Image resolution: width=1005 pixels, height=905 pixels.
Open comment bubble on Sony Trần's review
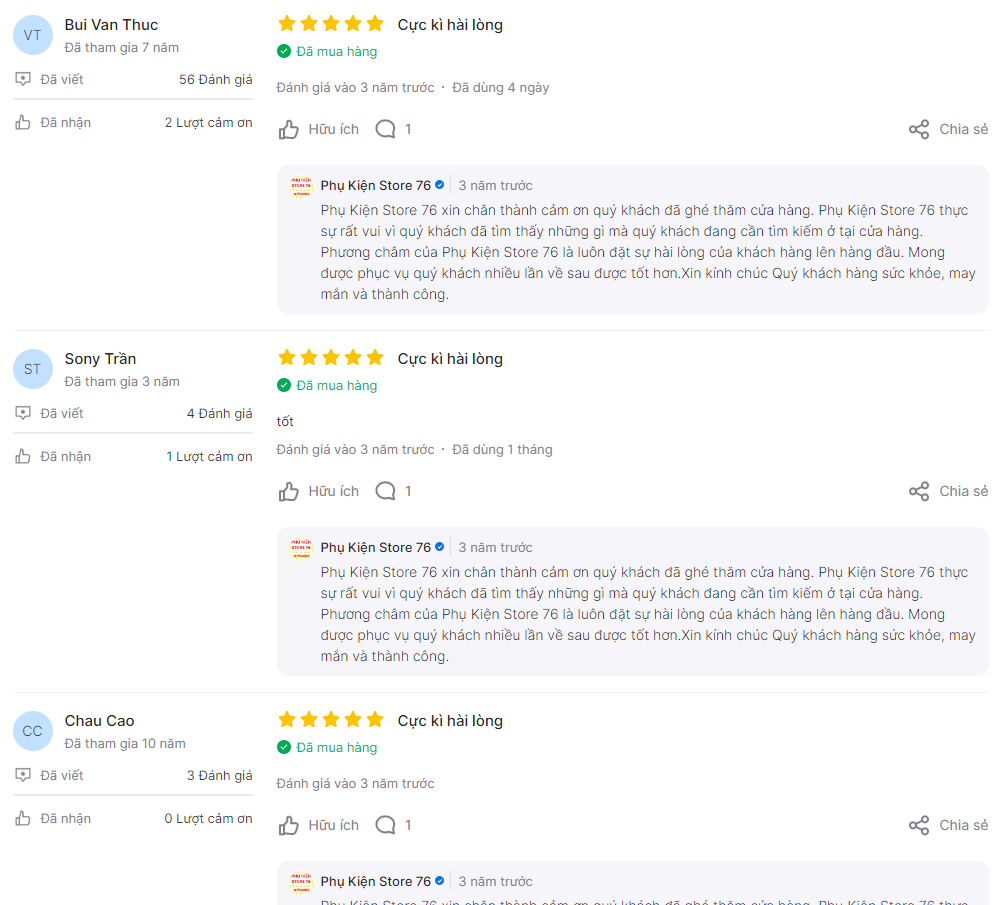pos(394,492)
